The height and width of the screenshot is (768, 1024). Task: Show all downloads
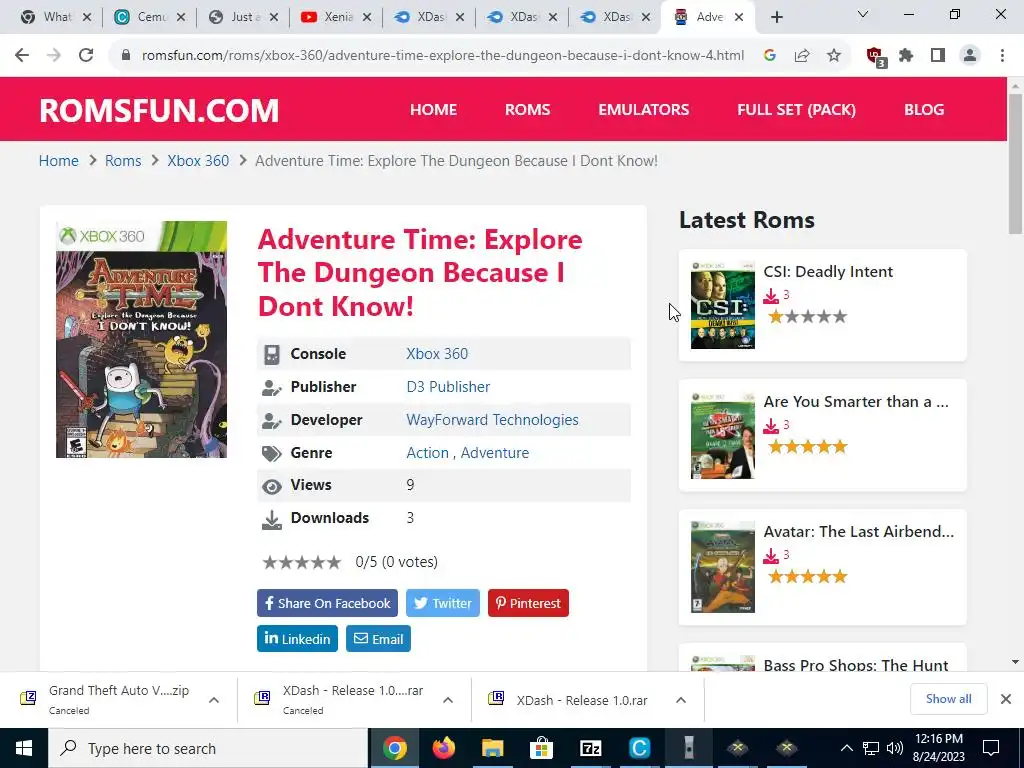pos(948,699)
